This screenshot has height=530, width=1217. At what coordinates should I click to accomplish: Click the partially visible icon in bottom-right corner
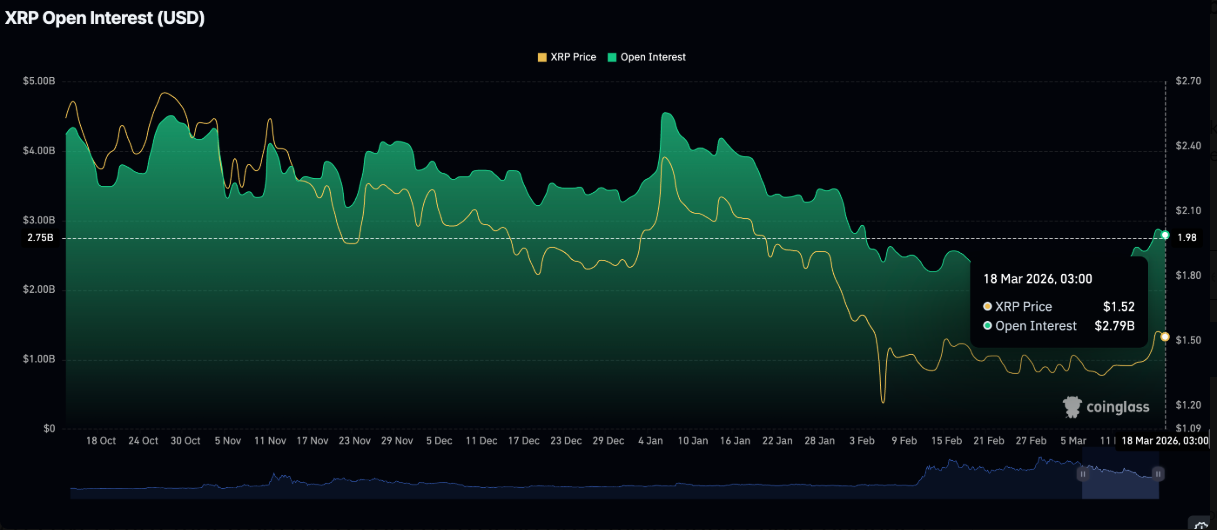[1201, 524]
